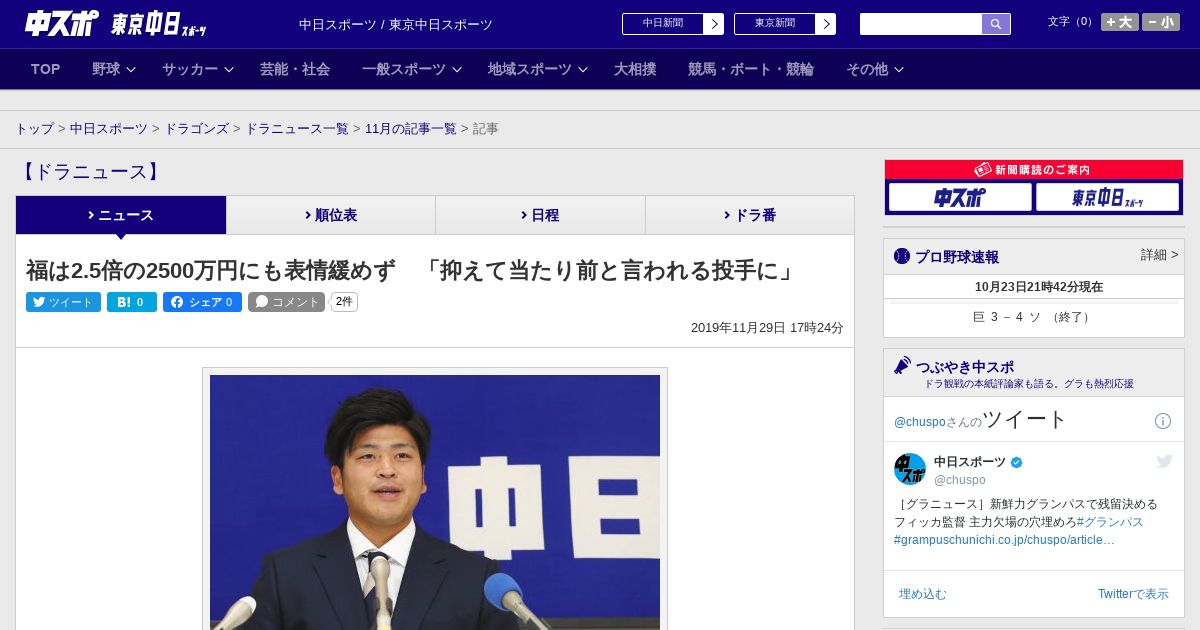Go to 11月の記事一覧 breadcrumb link

click(x=411, y=129)
